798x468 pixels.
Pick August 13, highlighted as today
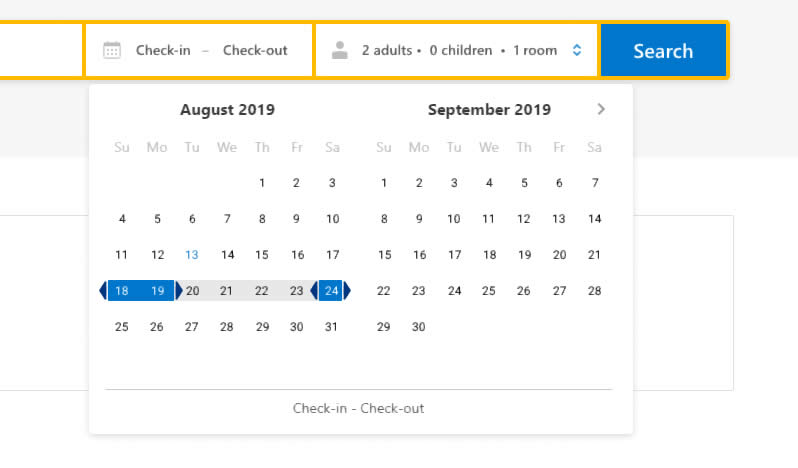pos(192,255)
